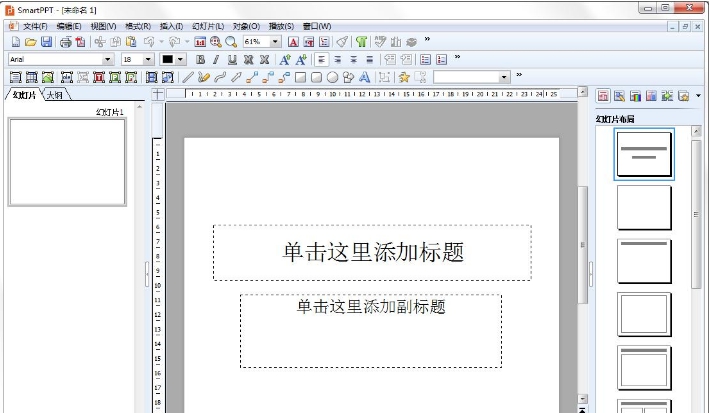Expand the redo history dropdown arrow
This screenshot has width=710, height=413.
click(187, 42)
